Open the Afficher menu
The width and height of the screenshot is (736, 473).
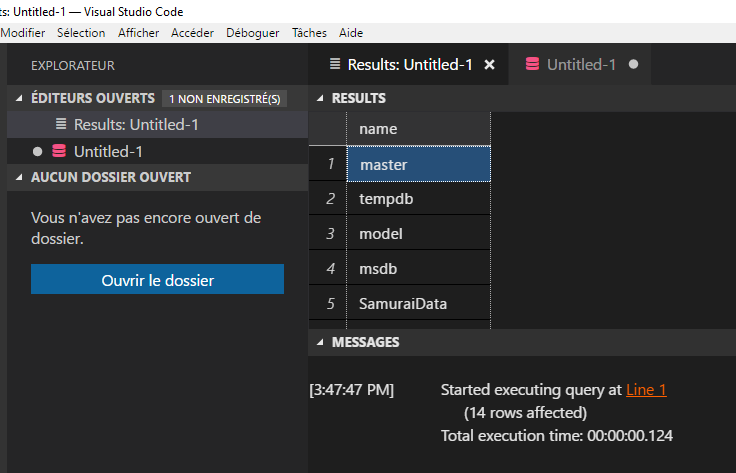point(138,33)
